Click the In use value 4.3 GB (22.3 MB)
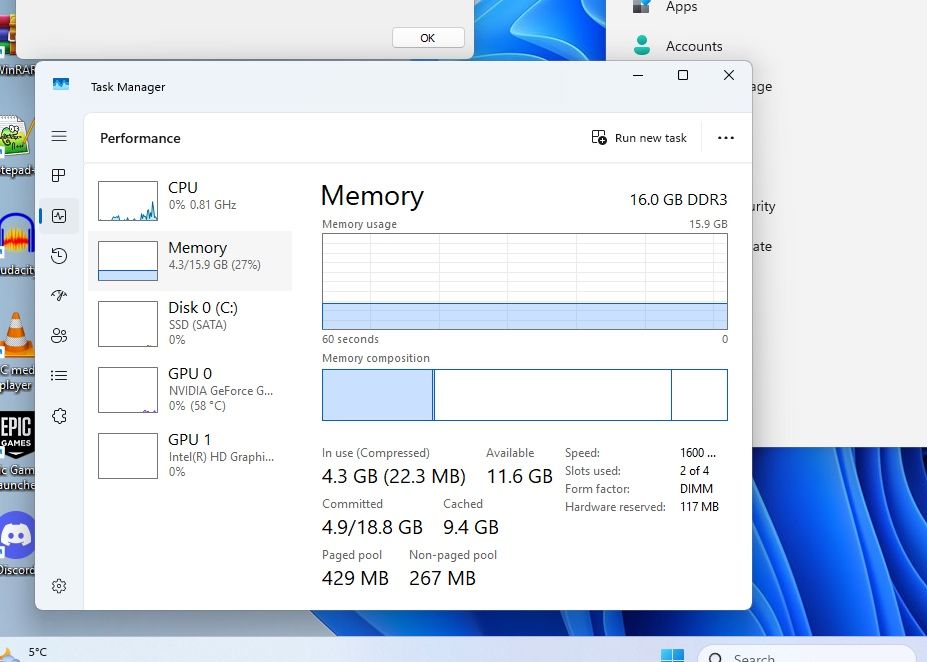The image size is (927, 662). point(394,476)
